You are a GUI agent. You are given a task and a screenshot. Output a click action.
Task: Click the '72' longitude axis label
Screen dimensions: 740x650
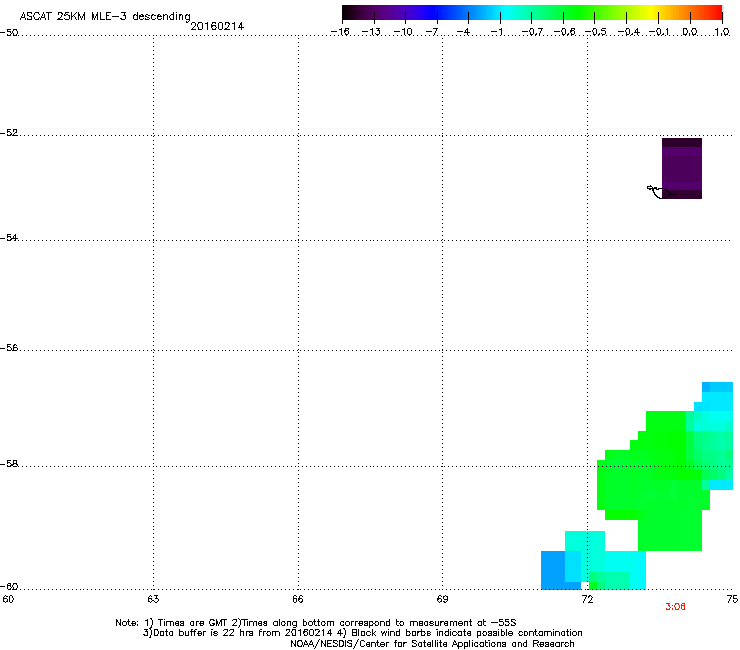click(587, 599)
